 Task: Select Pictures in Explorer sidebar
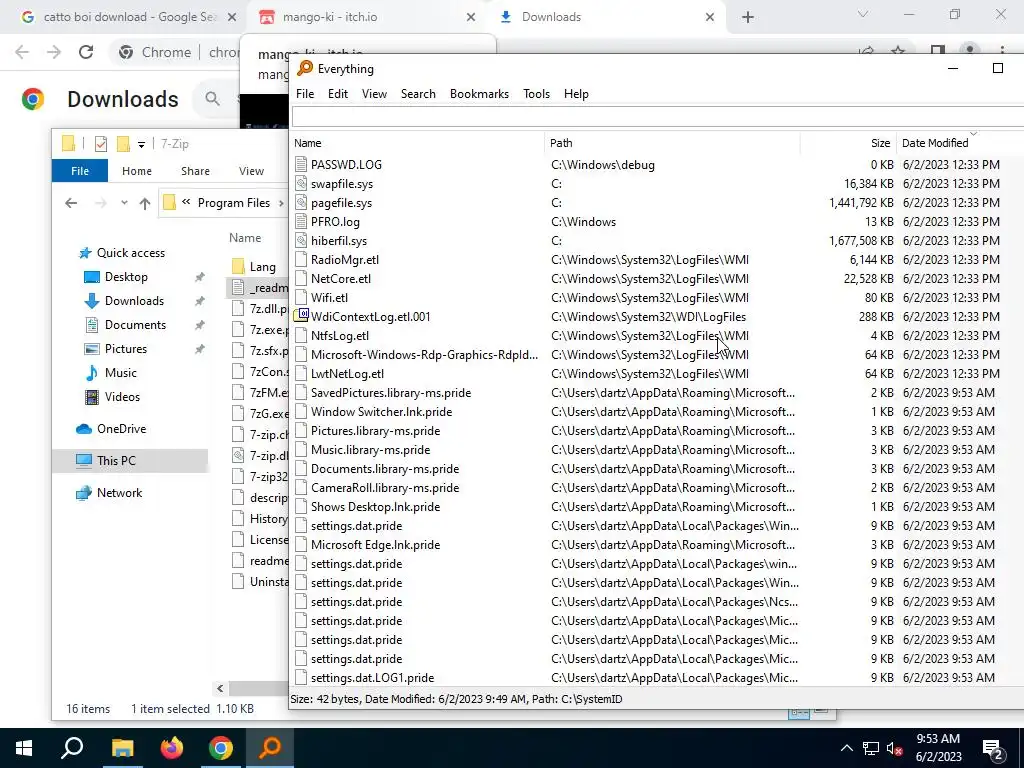click(125, 349)
